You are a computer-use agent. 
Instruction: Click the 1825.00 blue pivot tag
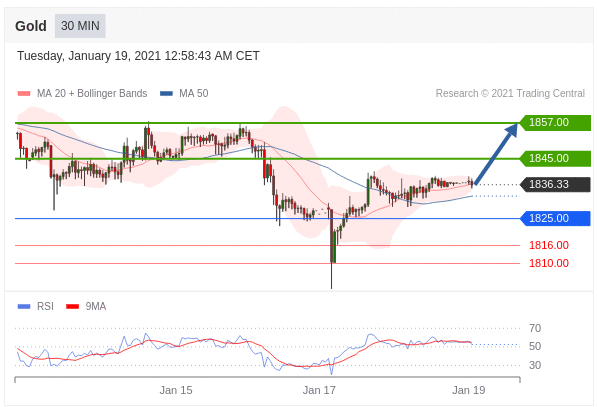pos(555,219)
